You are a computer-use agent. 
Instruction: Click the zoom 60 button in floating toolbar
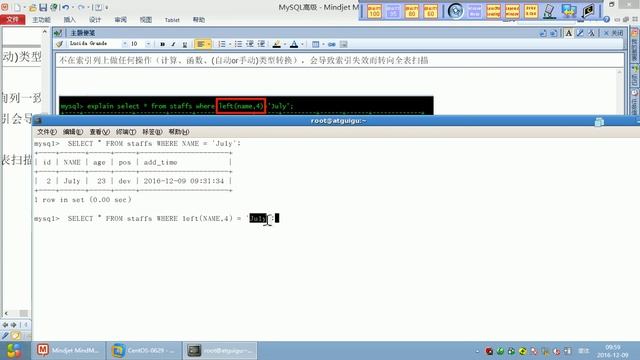click(431, 11)
